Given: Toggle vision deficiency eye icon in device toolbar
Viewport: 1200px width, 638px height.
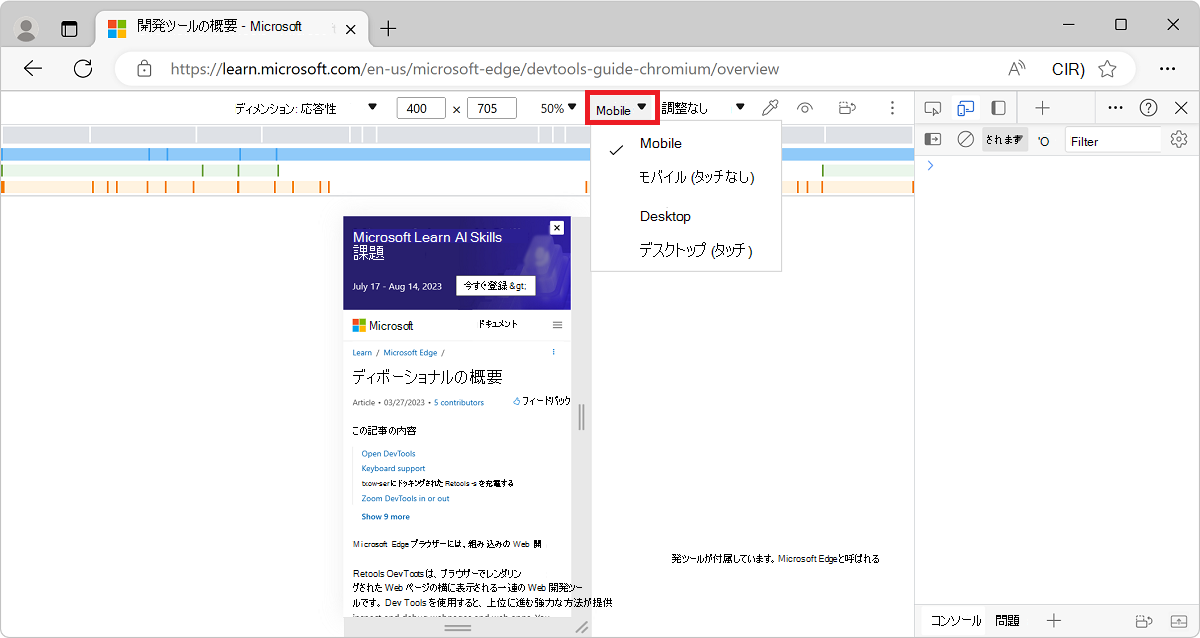Looking at the screenshot, I should [805, 108].
